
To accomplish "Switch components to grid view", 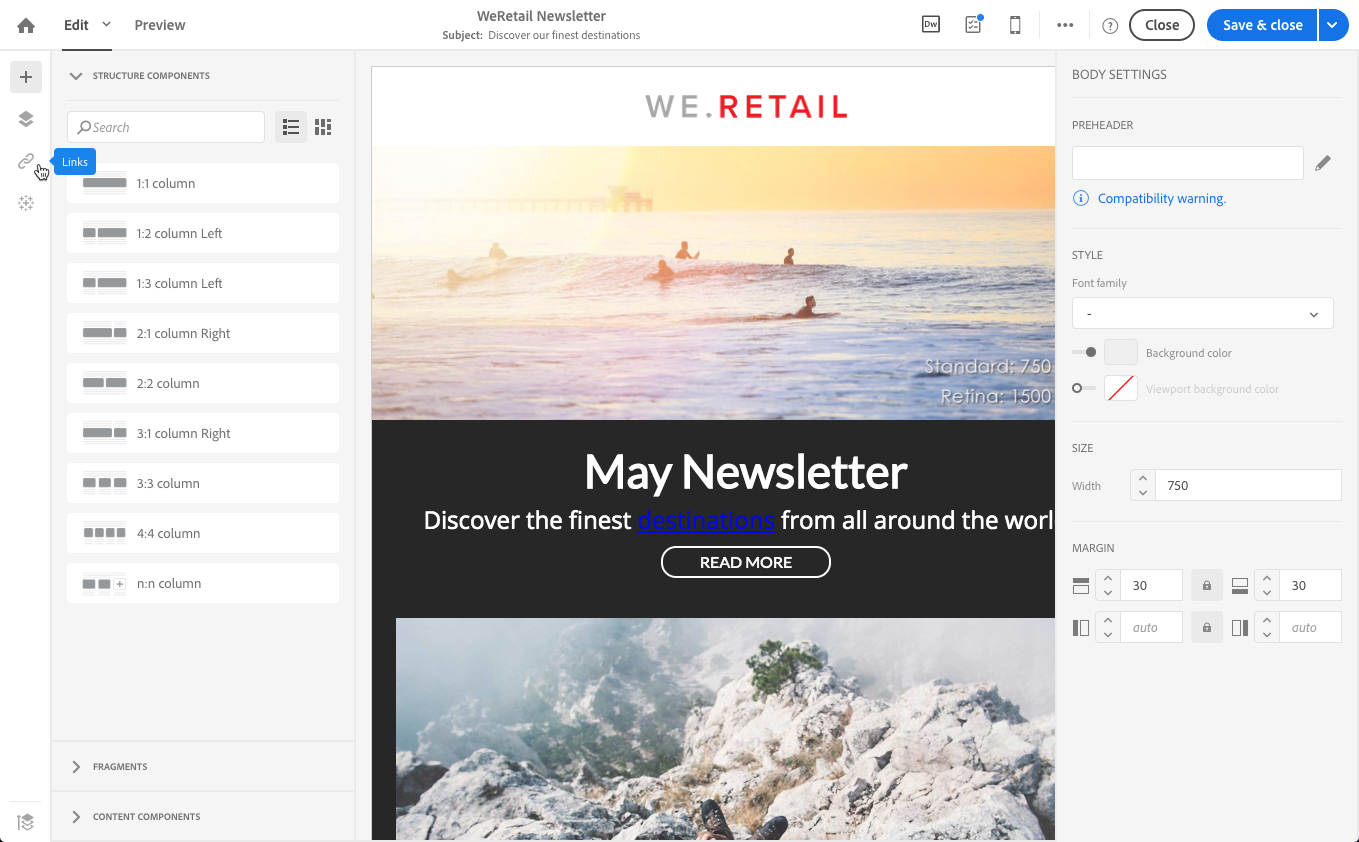I will [322, 127].
